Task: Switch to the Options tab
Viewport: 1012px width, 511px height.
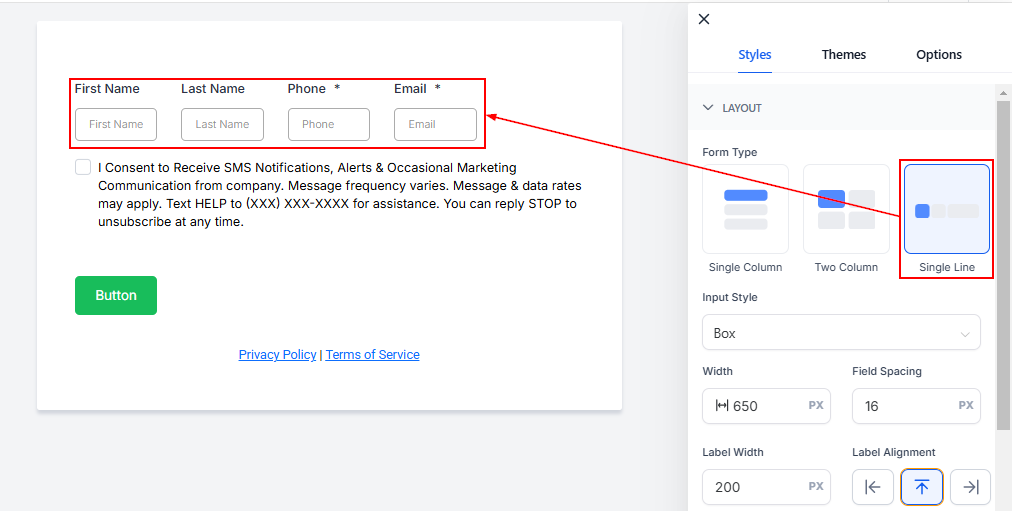Action: click(x=939, y=55)
